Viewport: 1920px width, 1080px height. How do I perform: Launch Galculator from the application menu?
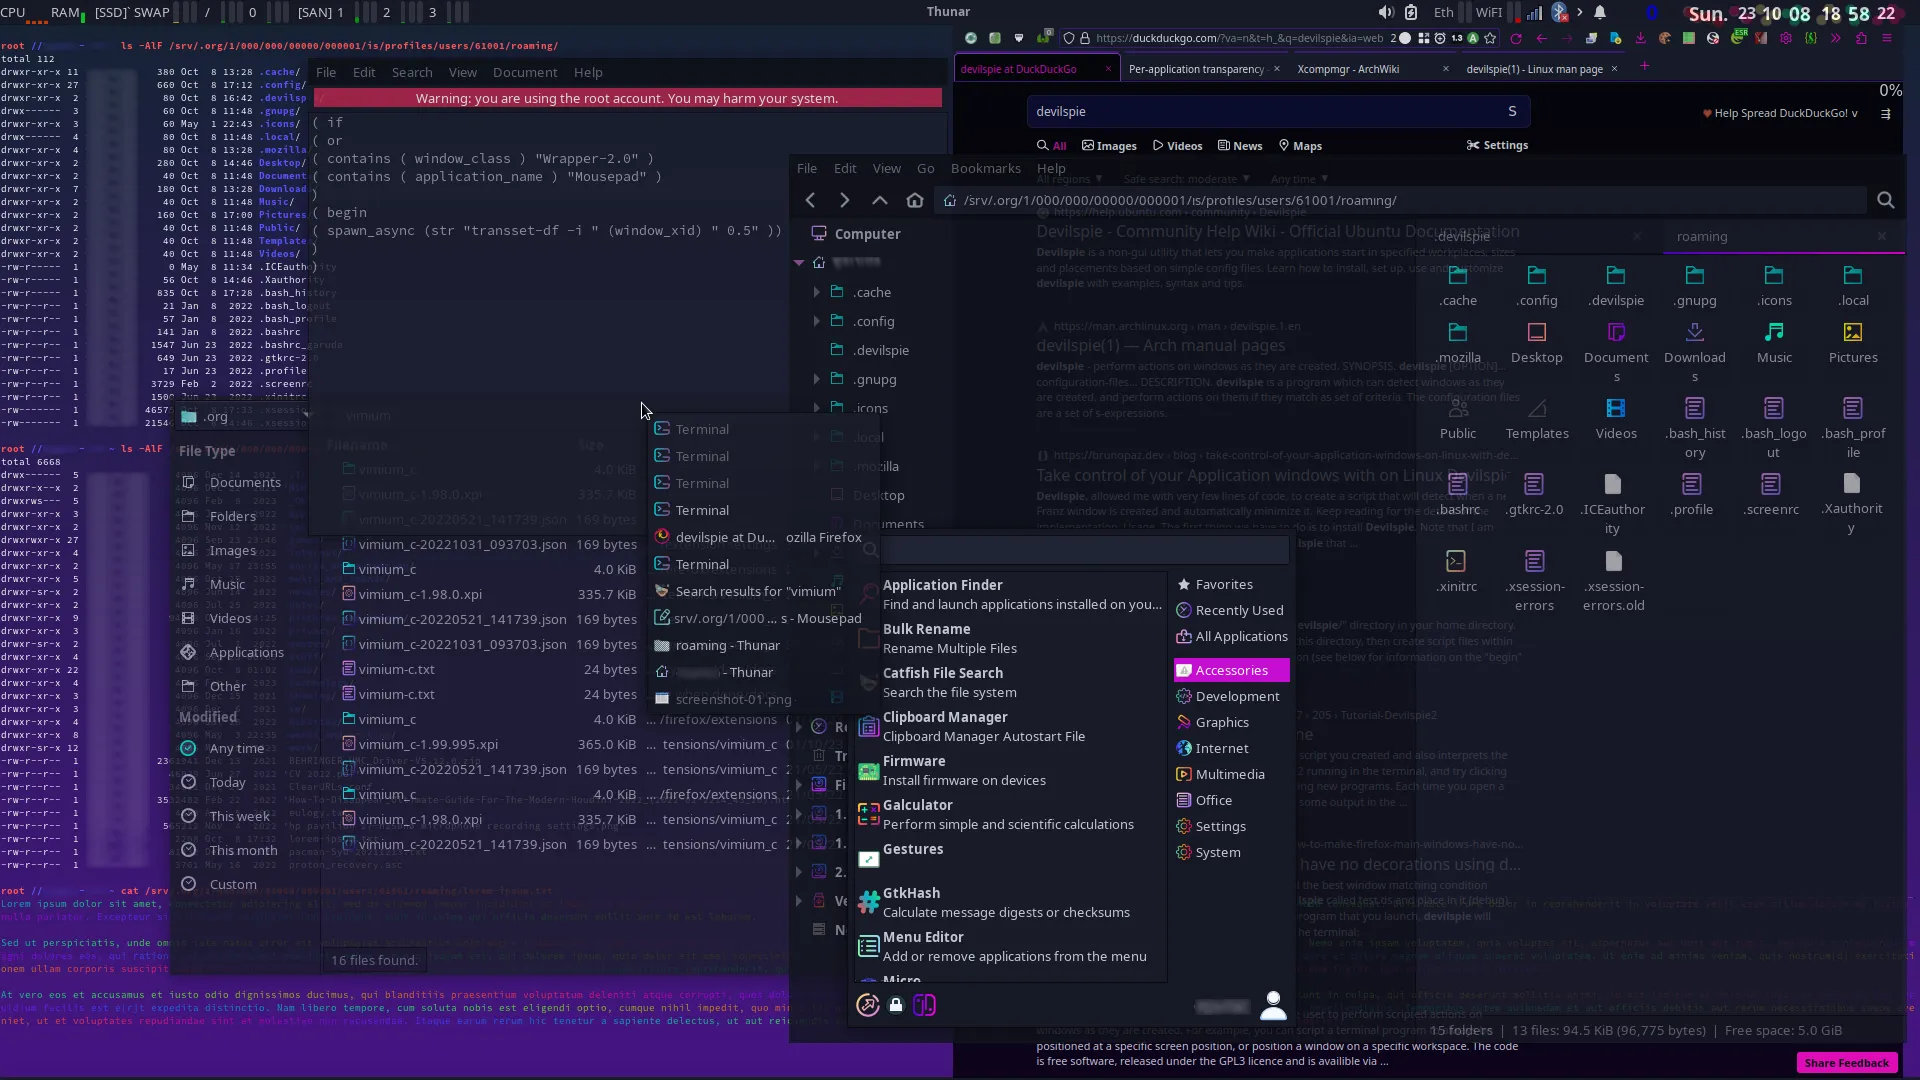coord(917,805)
